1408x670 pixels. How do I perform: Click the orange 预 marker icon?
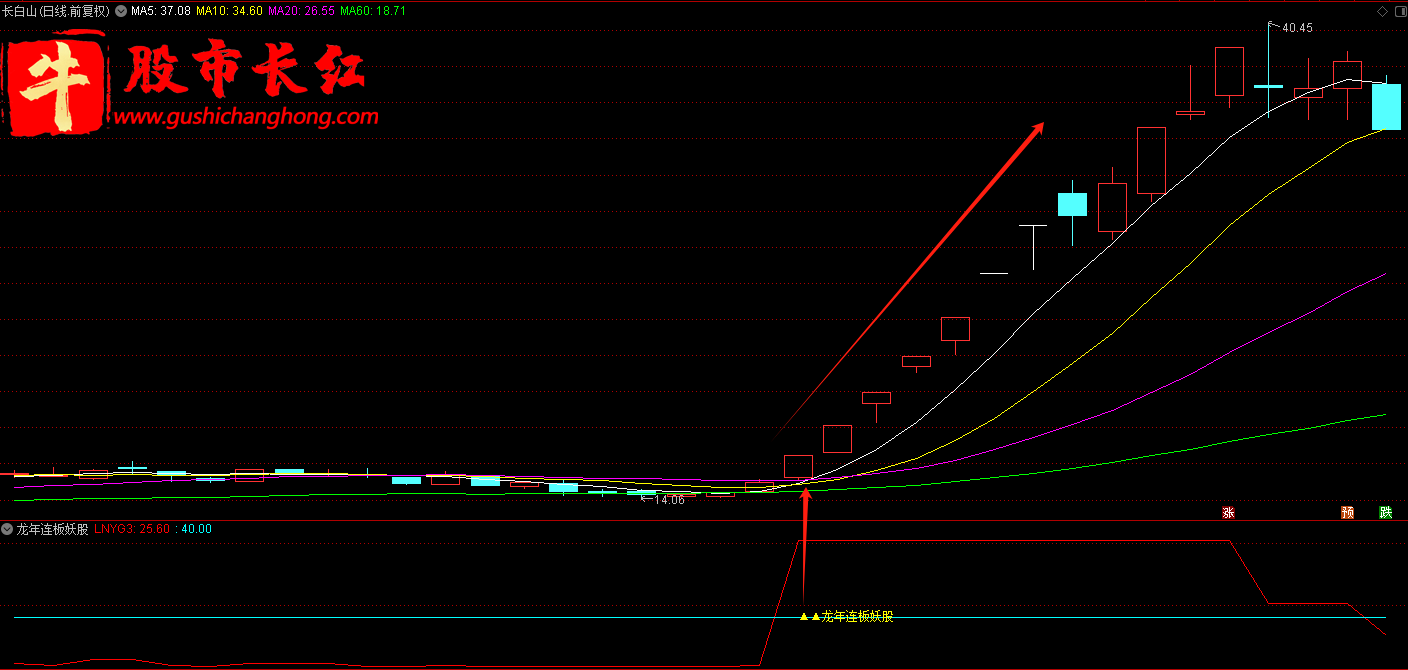click(x=1348, y=513)
